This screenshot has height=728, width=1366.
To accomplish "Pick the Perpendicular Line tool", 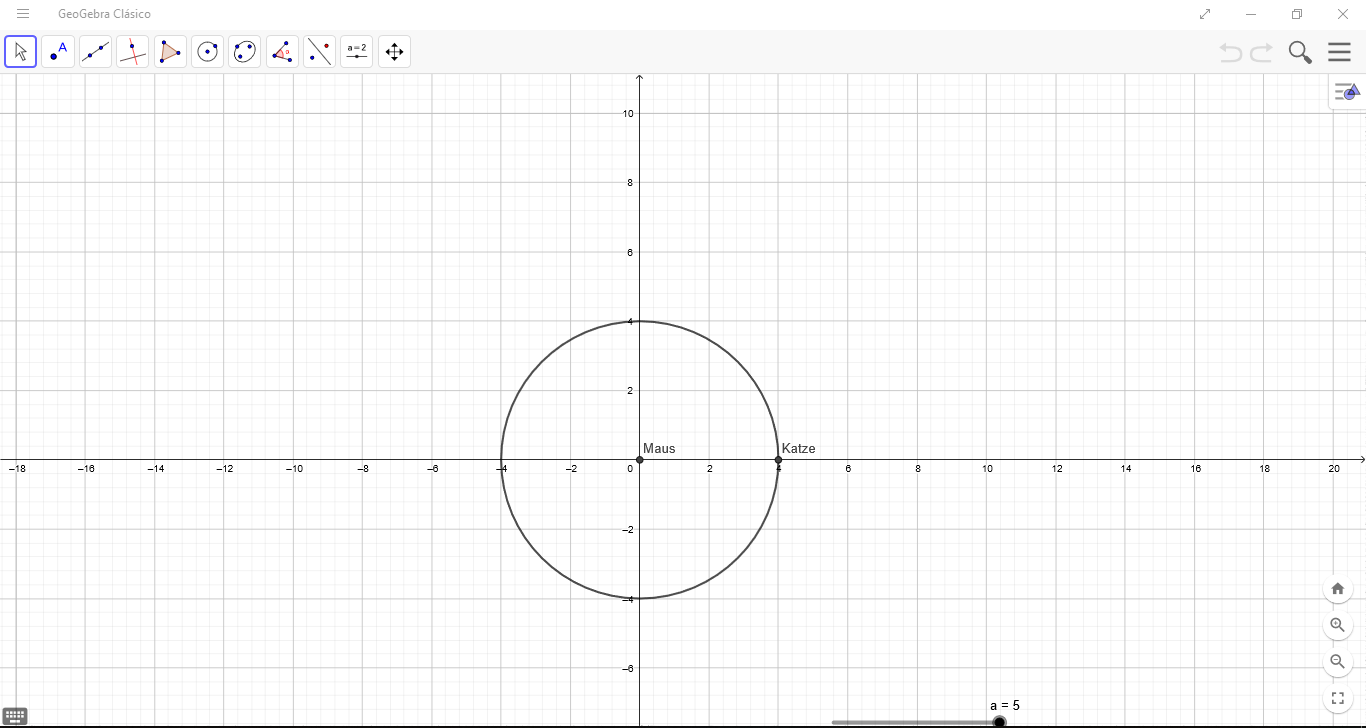I will [x=132, y=52].
